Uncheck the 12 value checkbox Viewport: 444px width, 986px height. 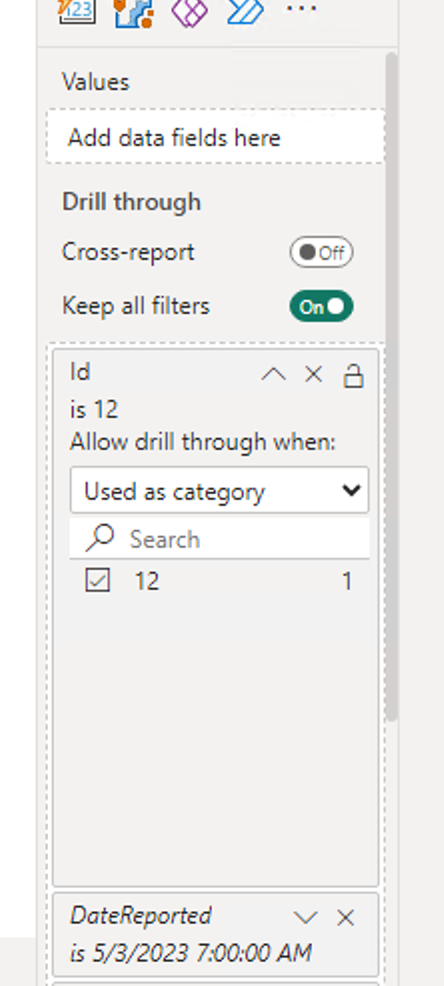pyautogui.click(x=97, y=581)
